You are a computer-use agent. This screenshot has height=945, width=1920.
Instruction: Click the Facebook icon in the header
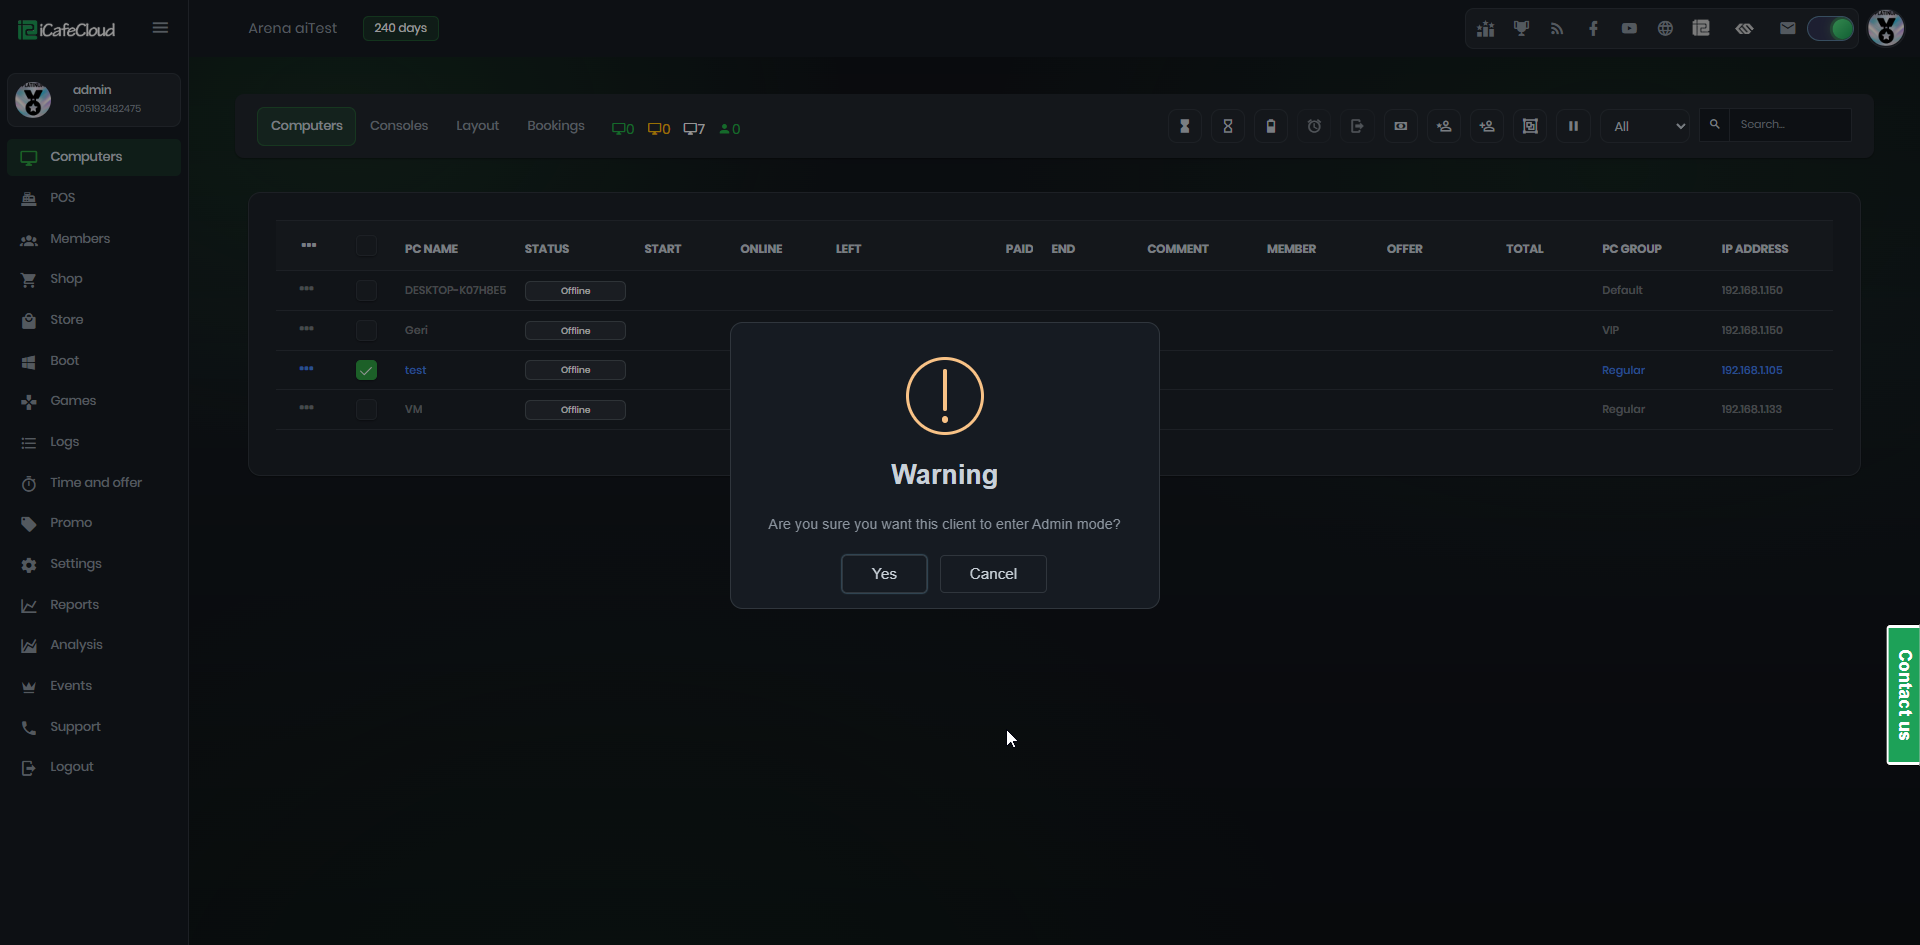pyautogui.click(x=1593, y=29)
